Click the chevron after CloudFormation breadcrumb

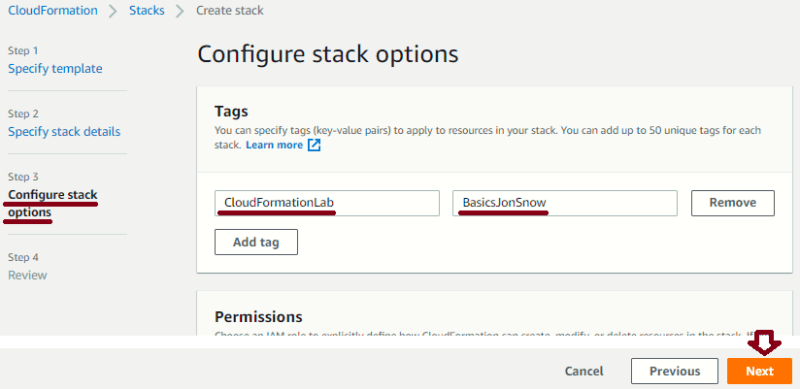click(113, 11)
